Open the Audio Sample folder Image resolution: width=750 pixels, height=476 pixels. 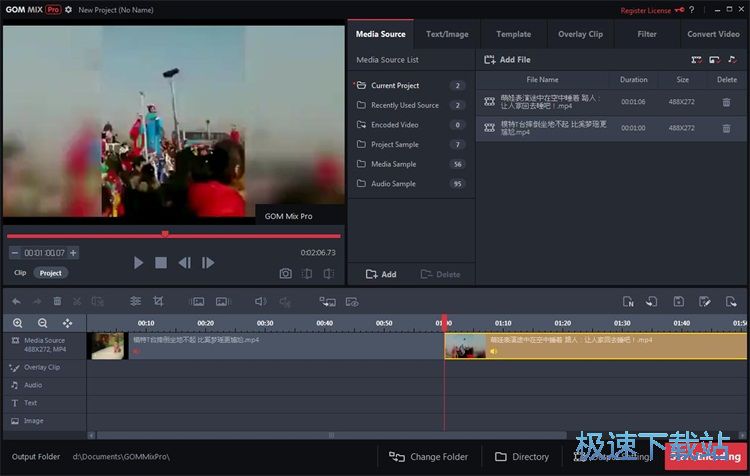click(x=393, y=184)
